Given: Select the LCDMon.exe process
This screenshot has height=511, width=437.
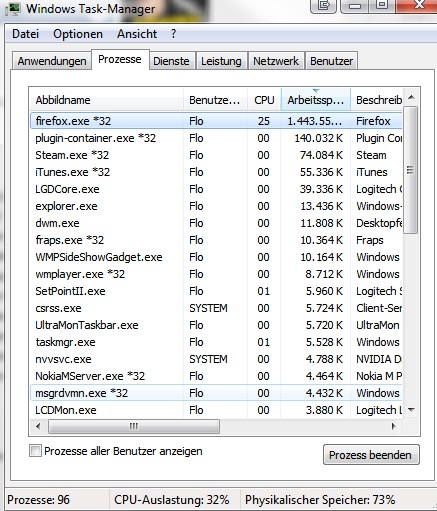Looking at the screenshot, I should click(216, 410).
